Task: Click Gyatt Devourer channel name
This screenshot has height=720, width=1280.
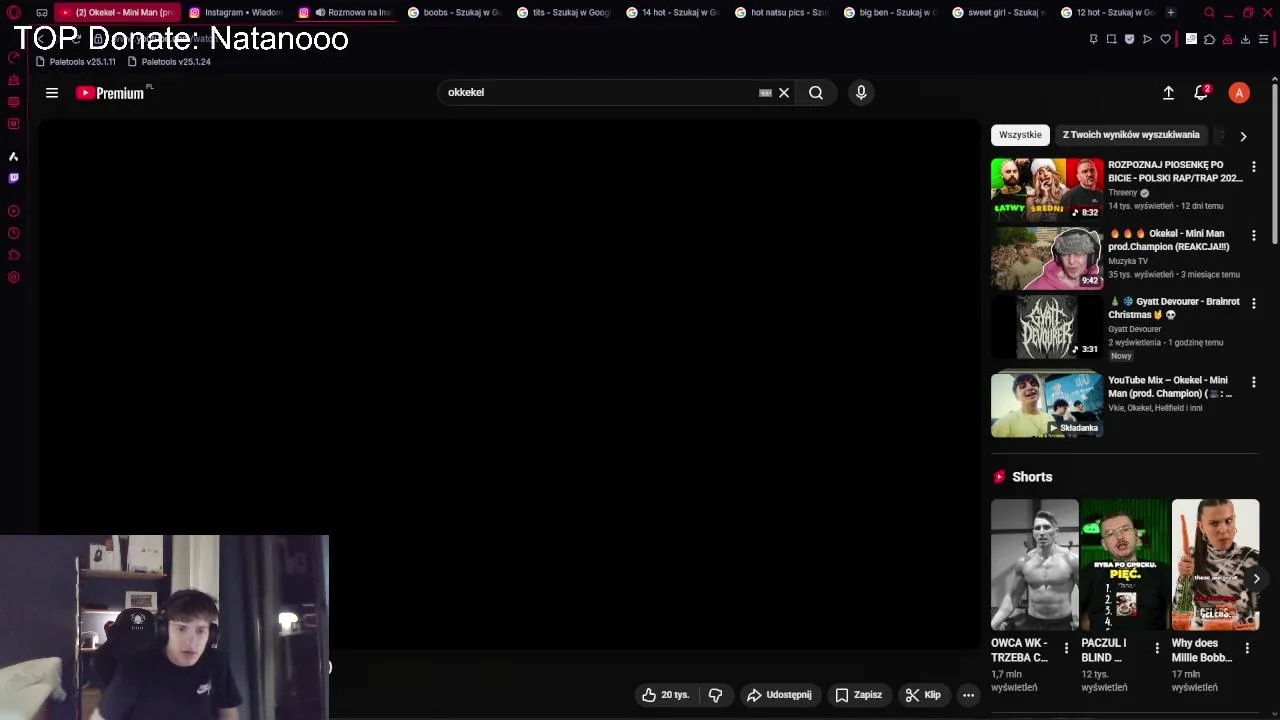Action: (x=1134, y=329)
